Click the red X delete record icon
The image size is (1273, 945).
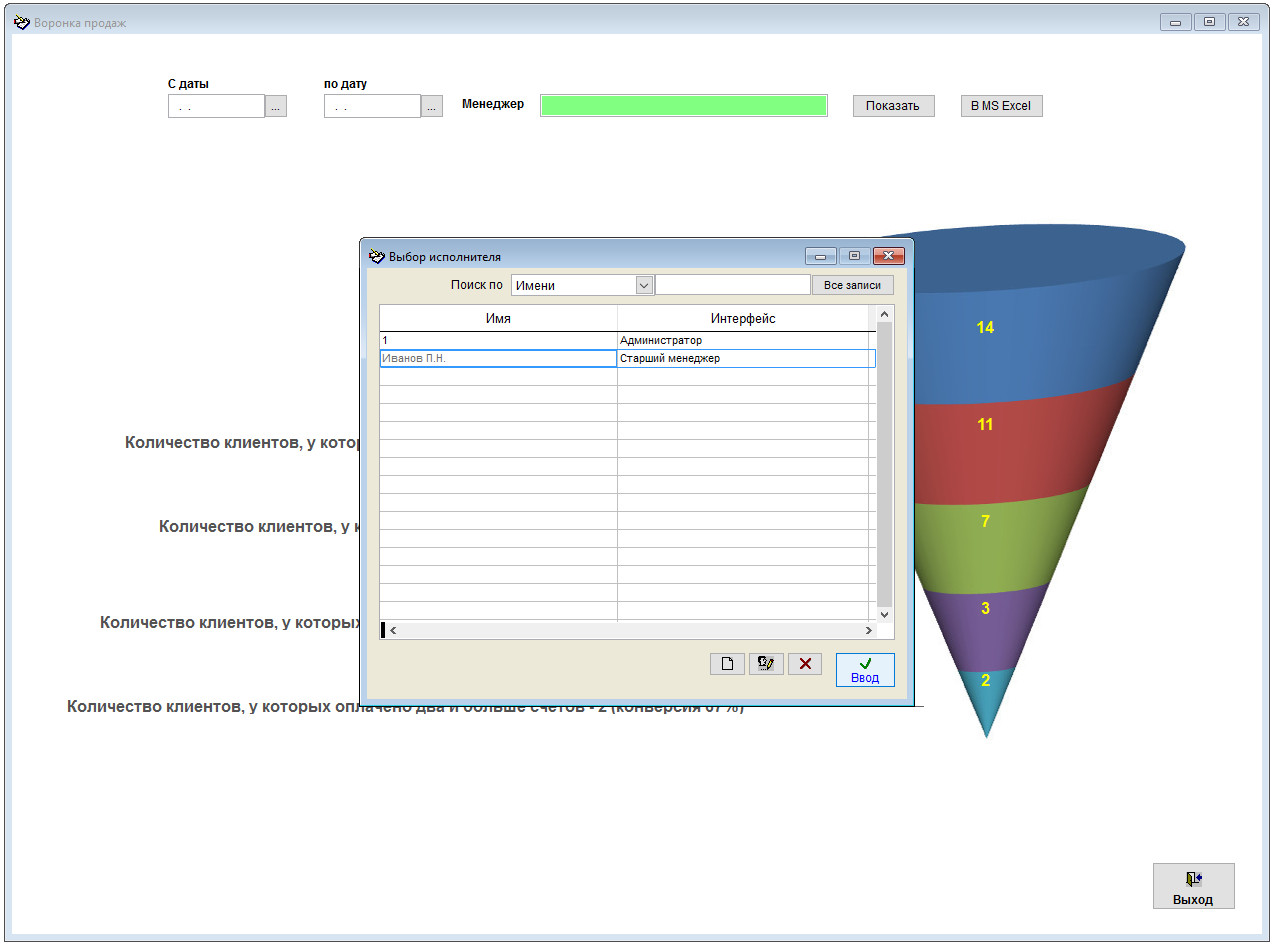coord(805,664)
